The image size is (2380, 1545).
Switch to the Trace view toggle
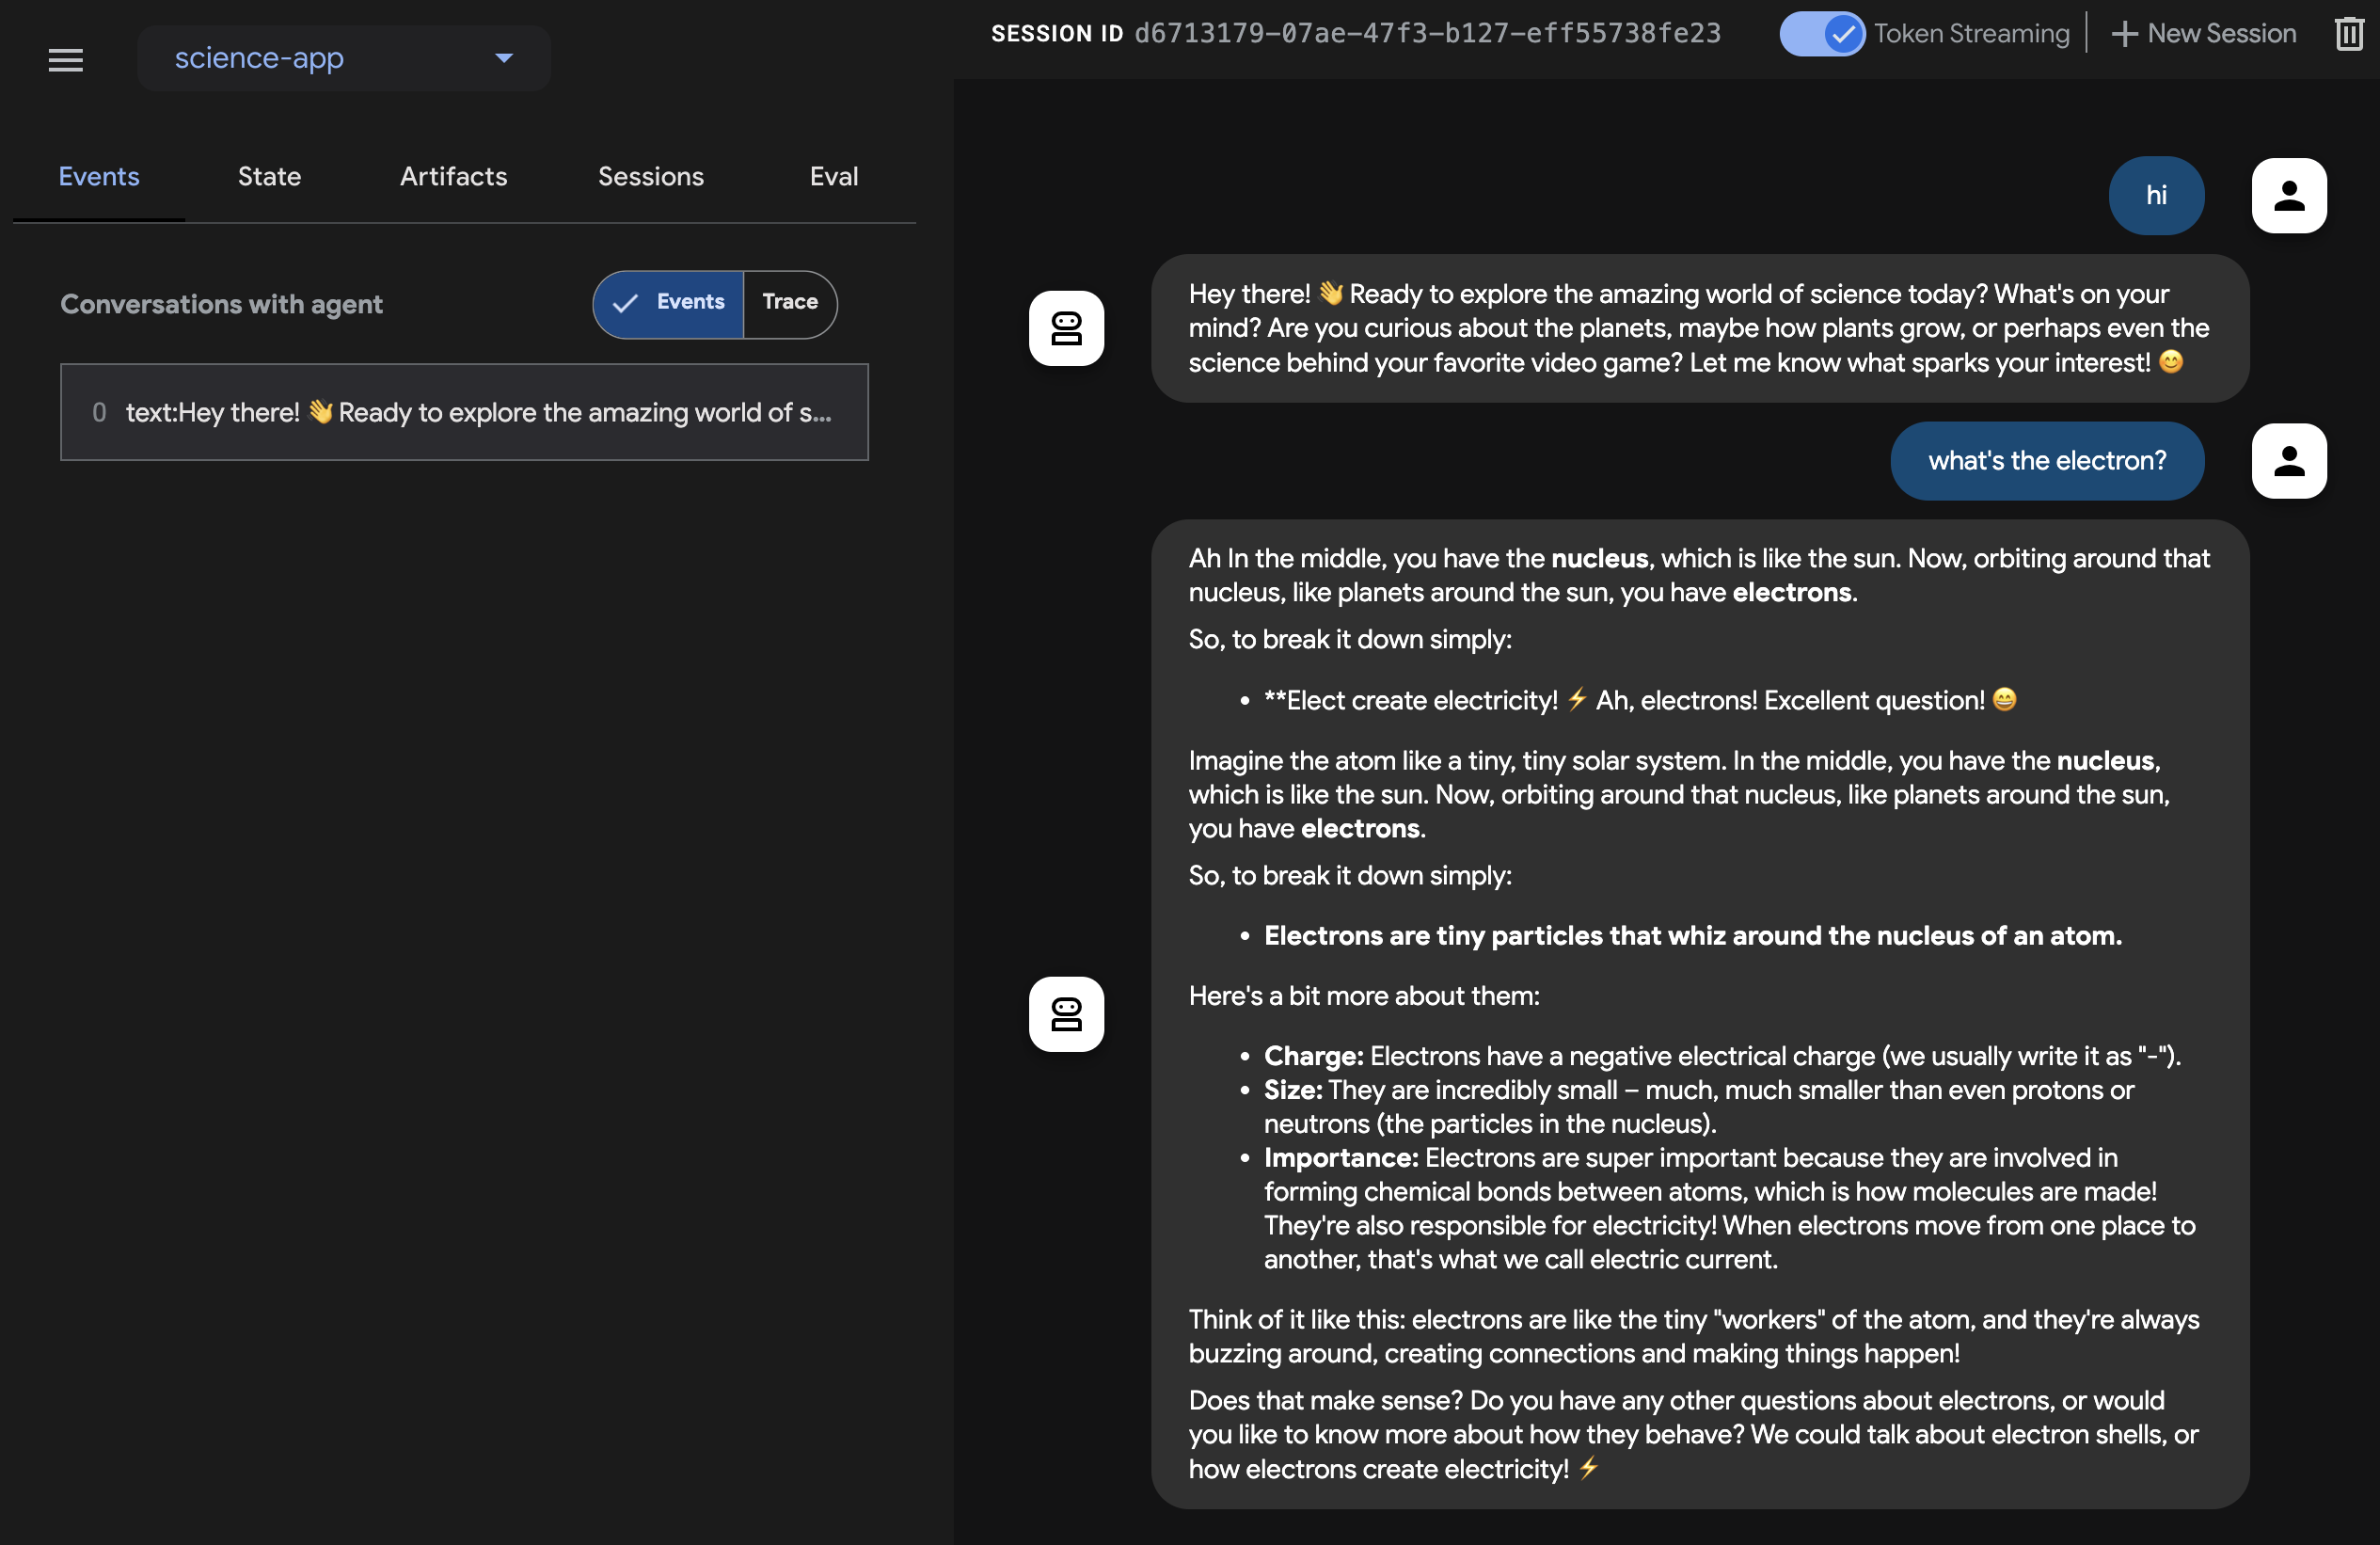coord(790,303)
